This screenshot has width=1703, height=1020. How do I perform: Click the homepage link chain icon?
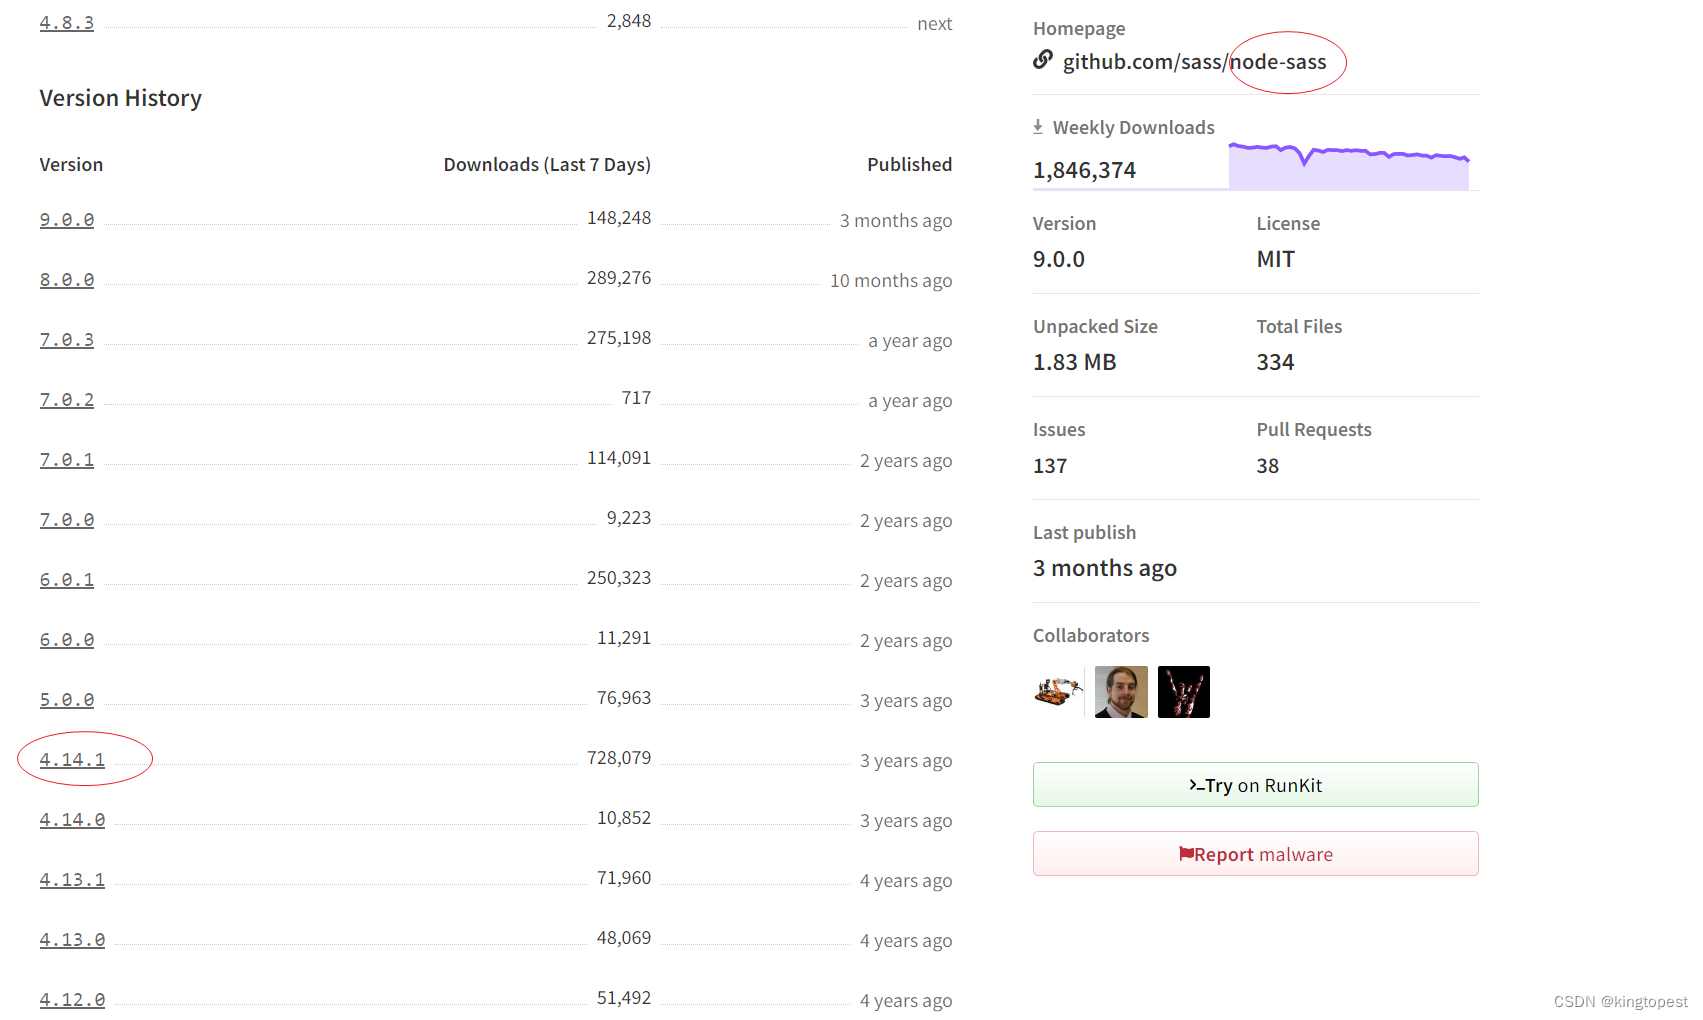coord(1043,60)
